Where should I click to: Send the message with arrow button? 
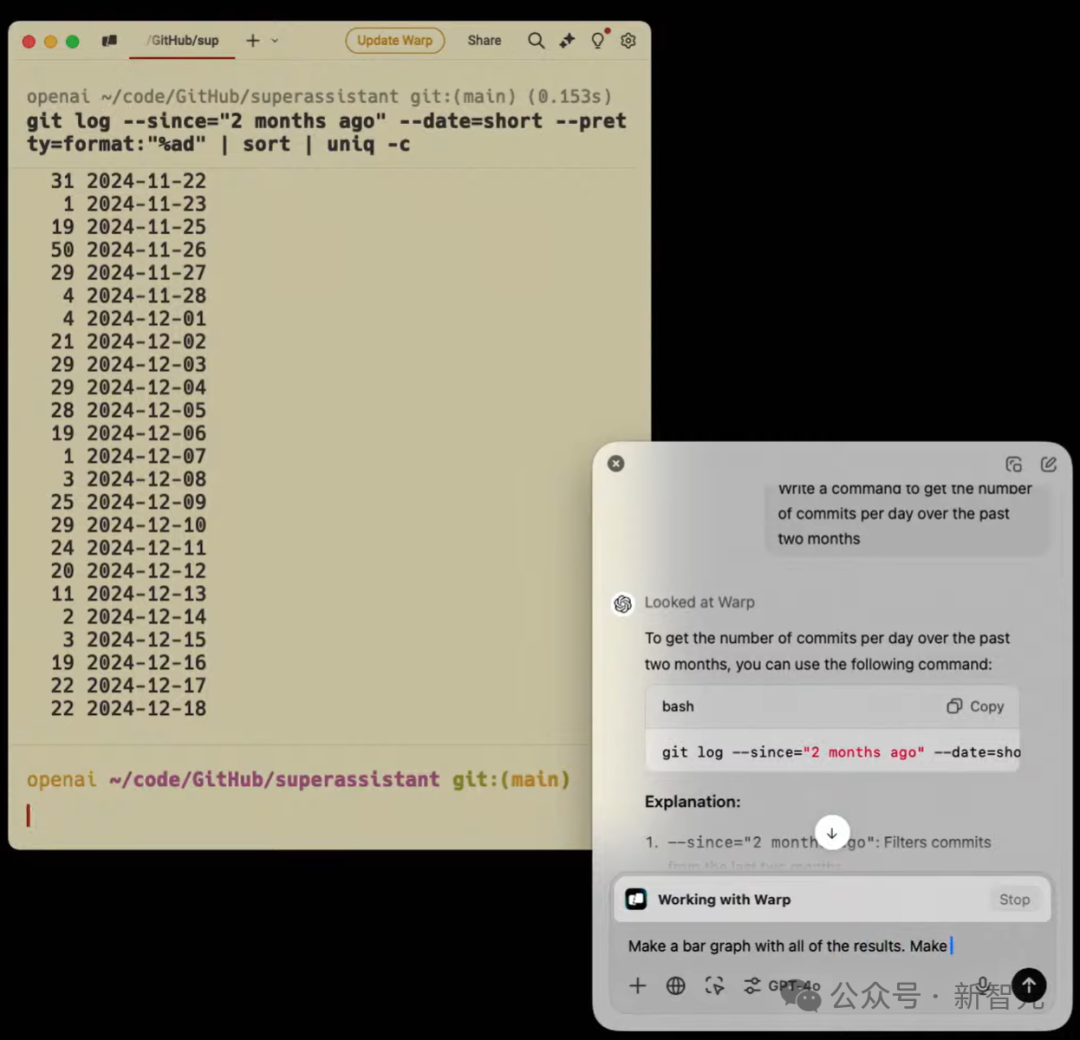[x=1029, y=986]
